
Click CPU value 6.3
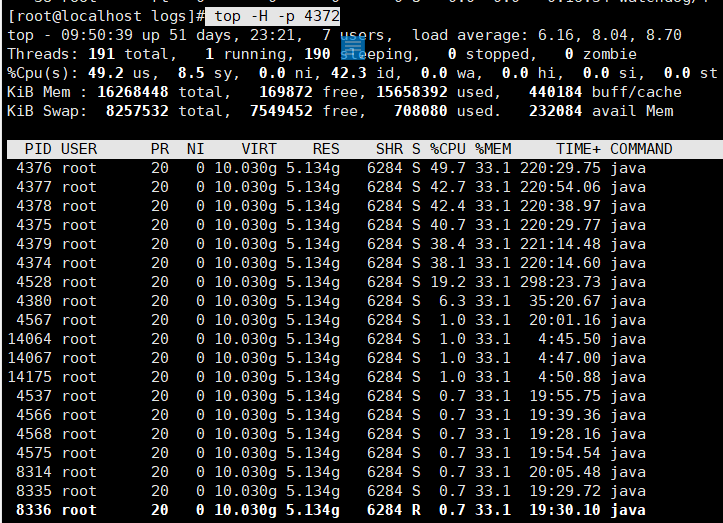pyautogui.click(x=452, y=301)
